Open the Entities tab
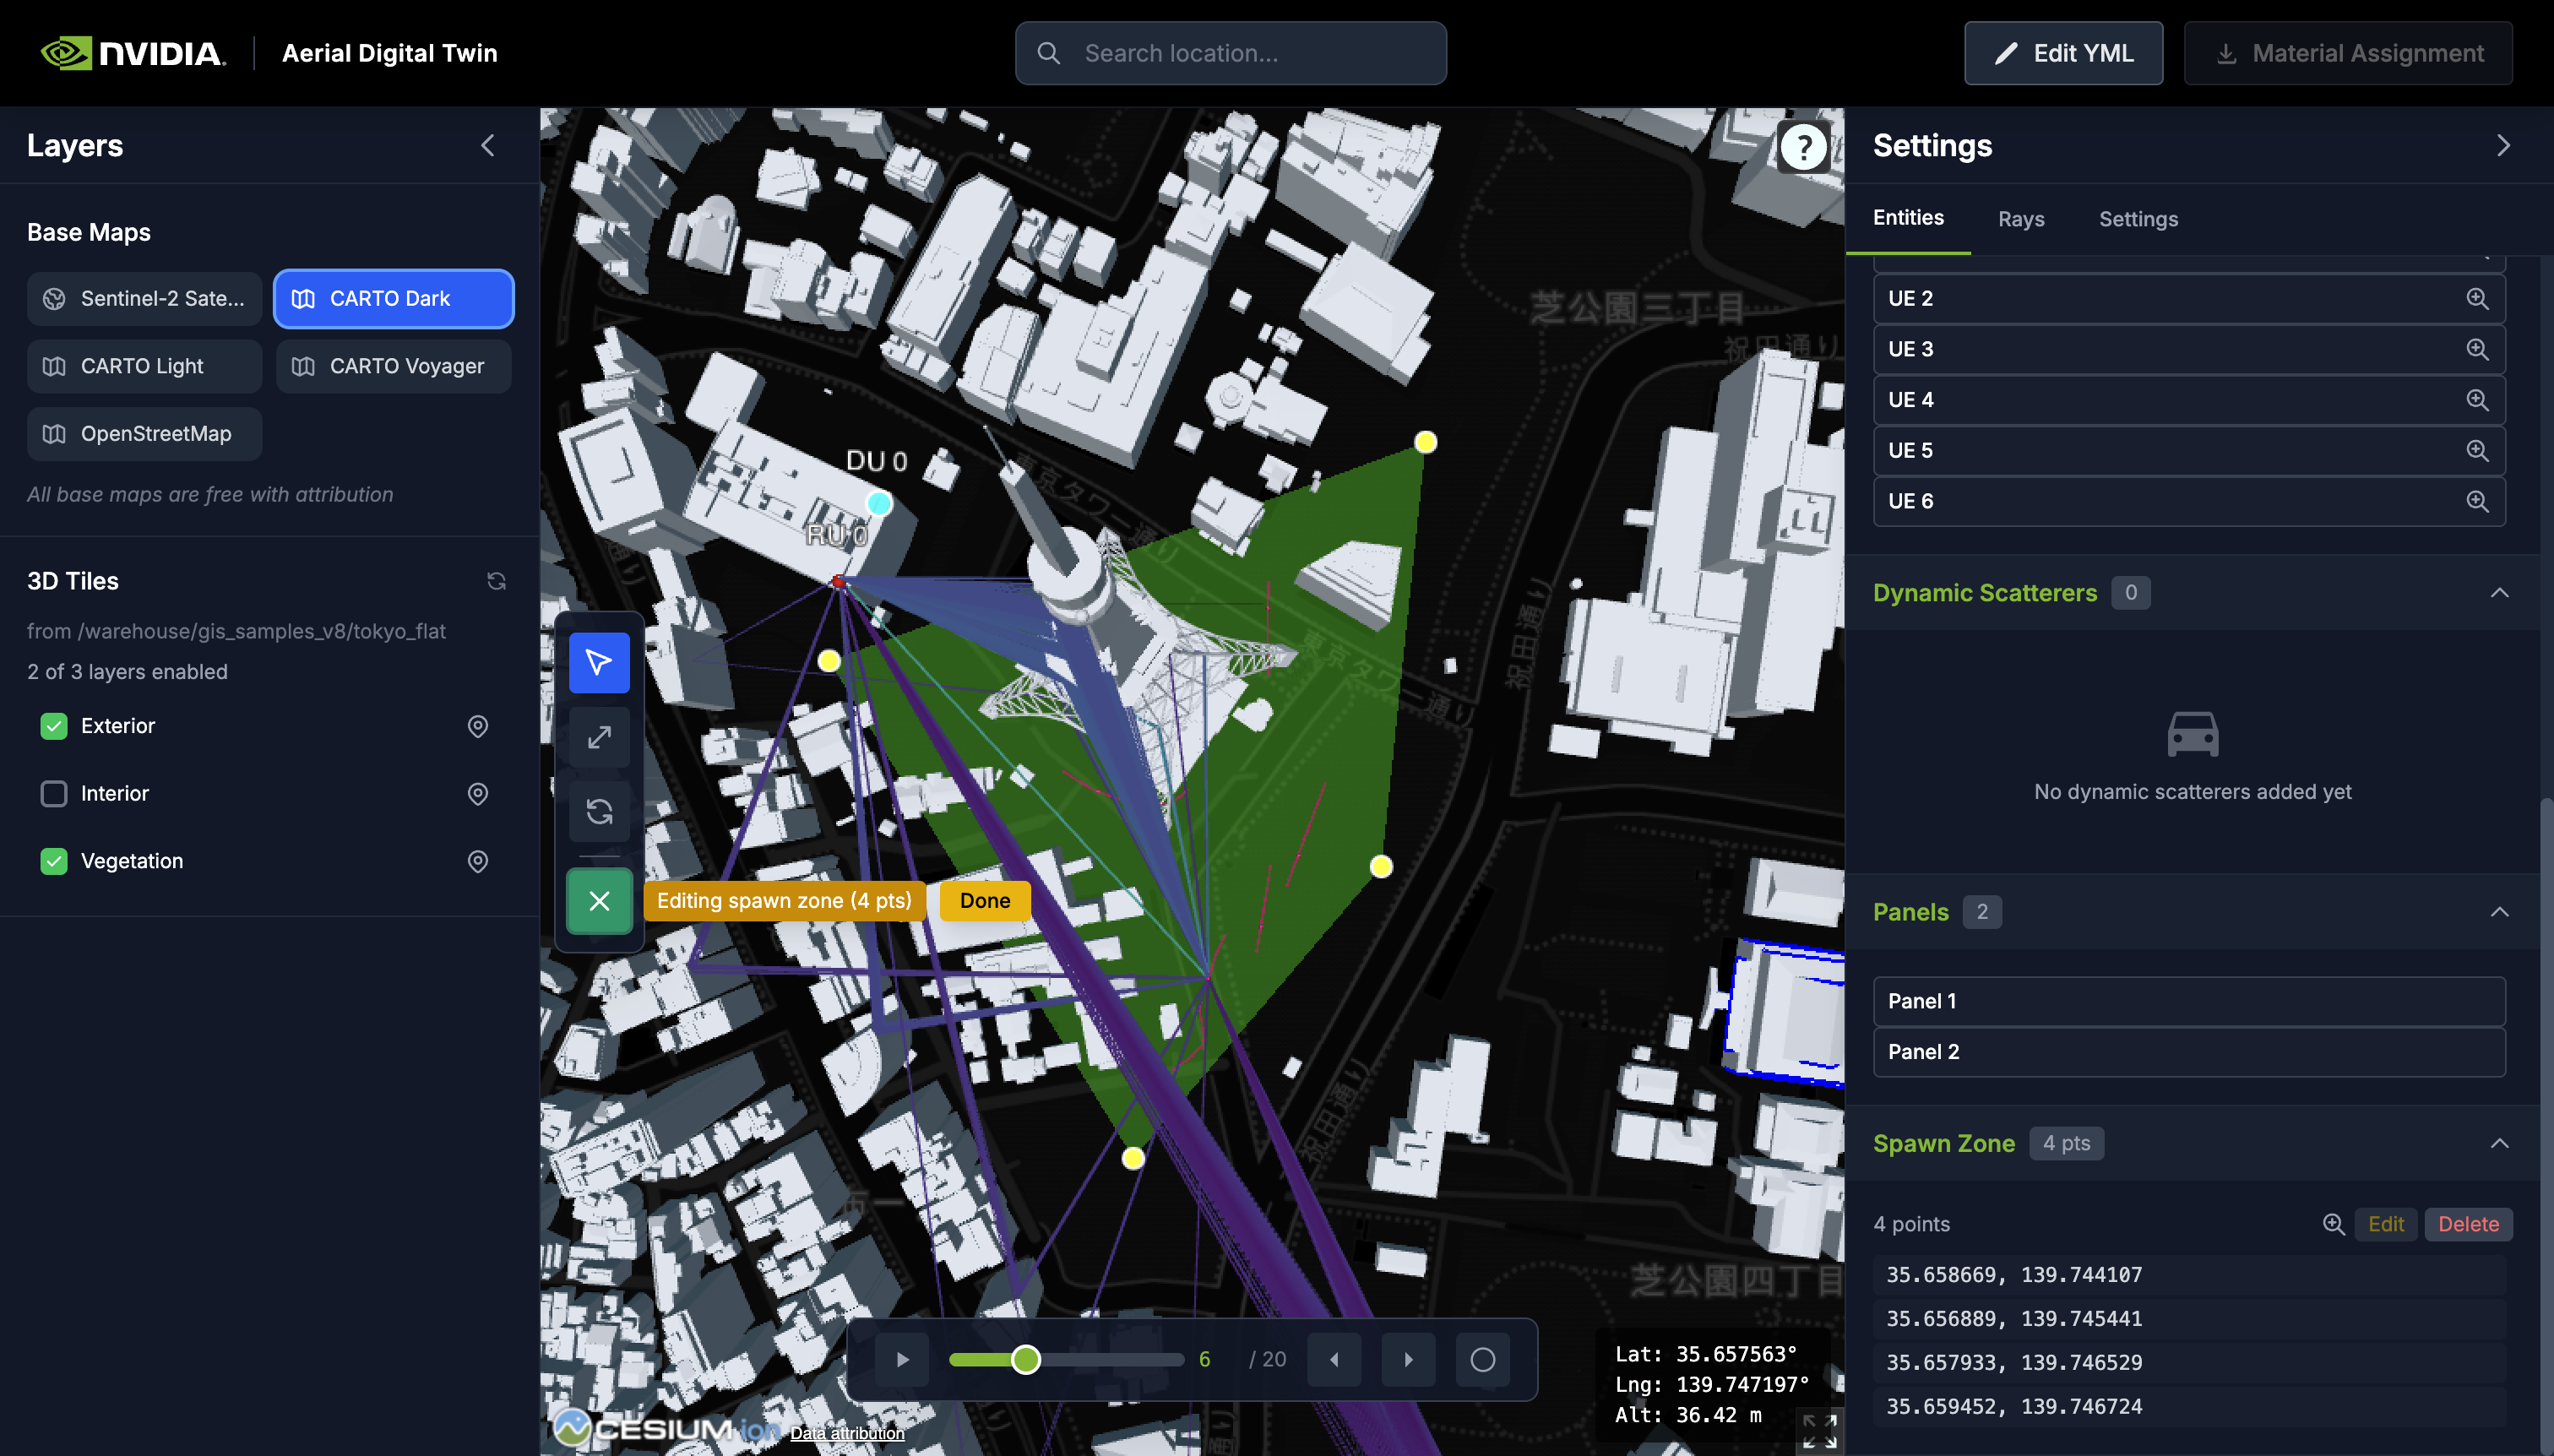2554x1456 pixels. pyautogui.click(x=1908, y=218)
